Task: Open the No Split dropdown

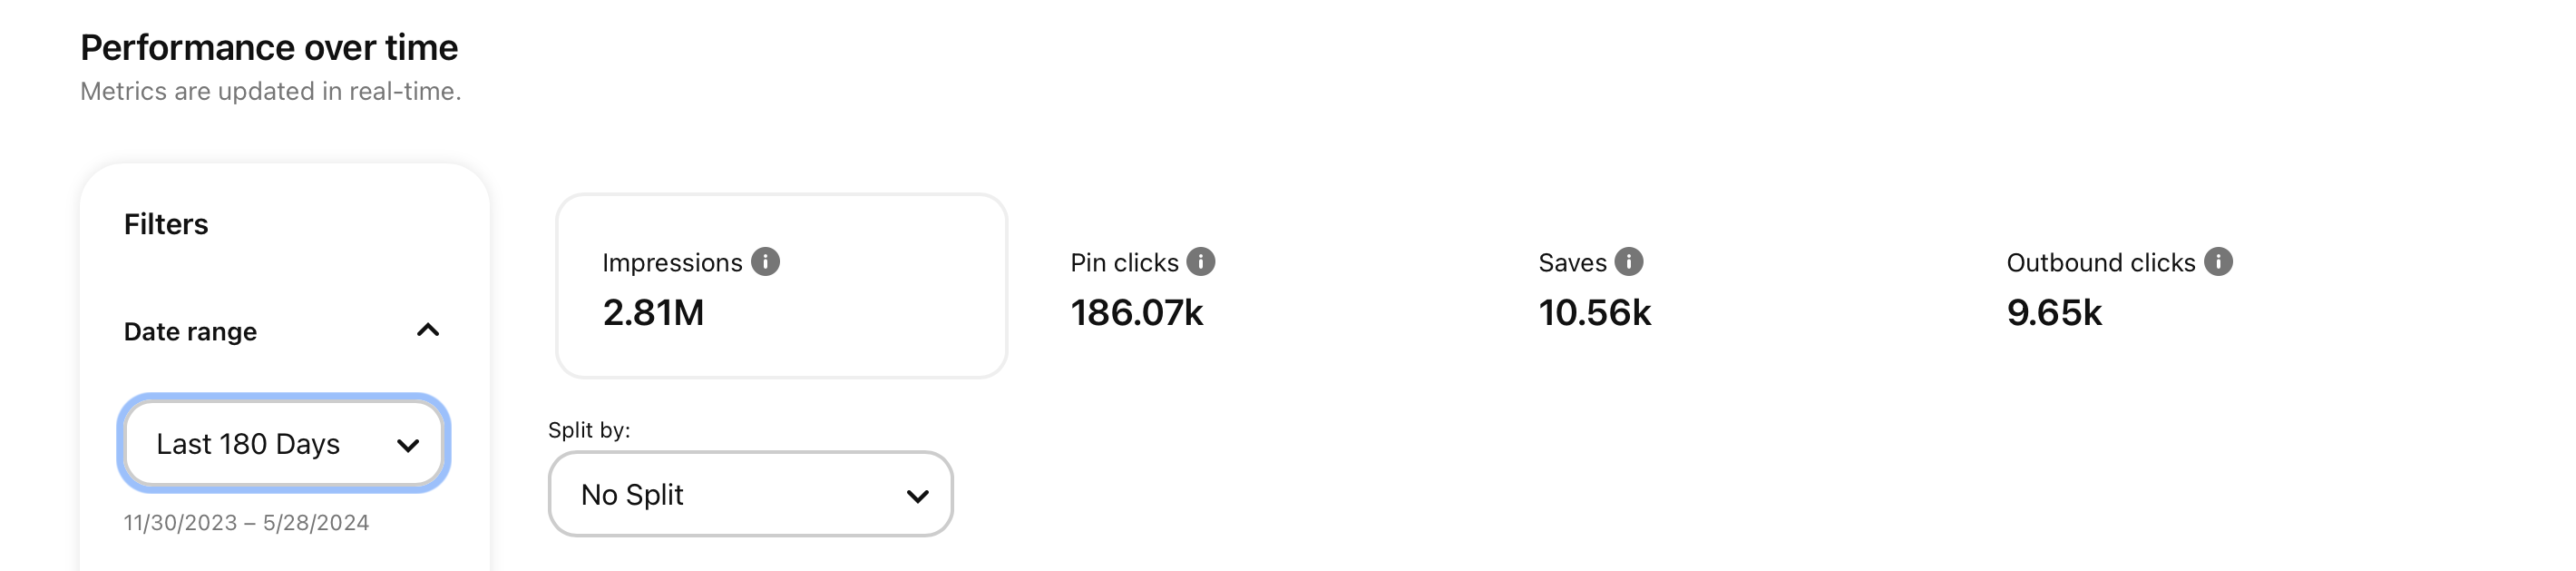Action: (750, 494)
